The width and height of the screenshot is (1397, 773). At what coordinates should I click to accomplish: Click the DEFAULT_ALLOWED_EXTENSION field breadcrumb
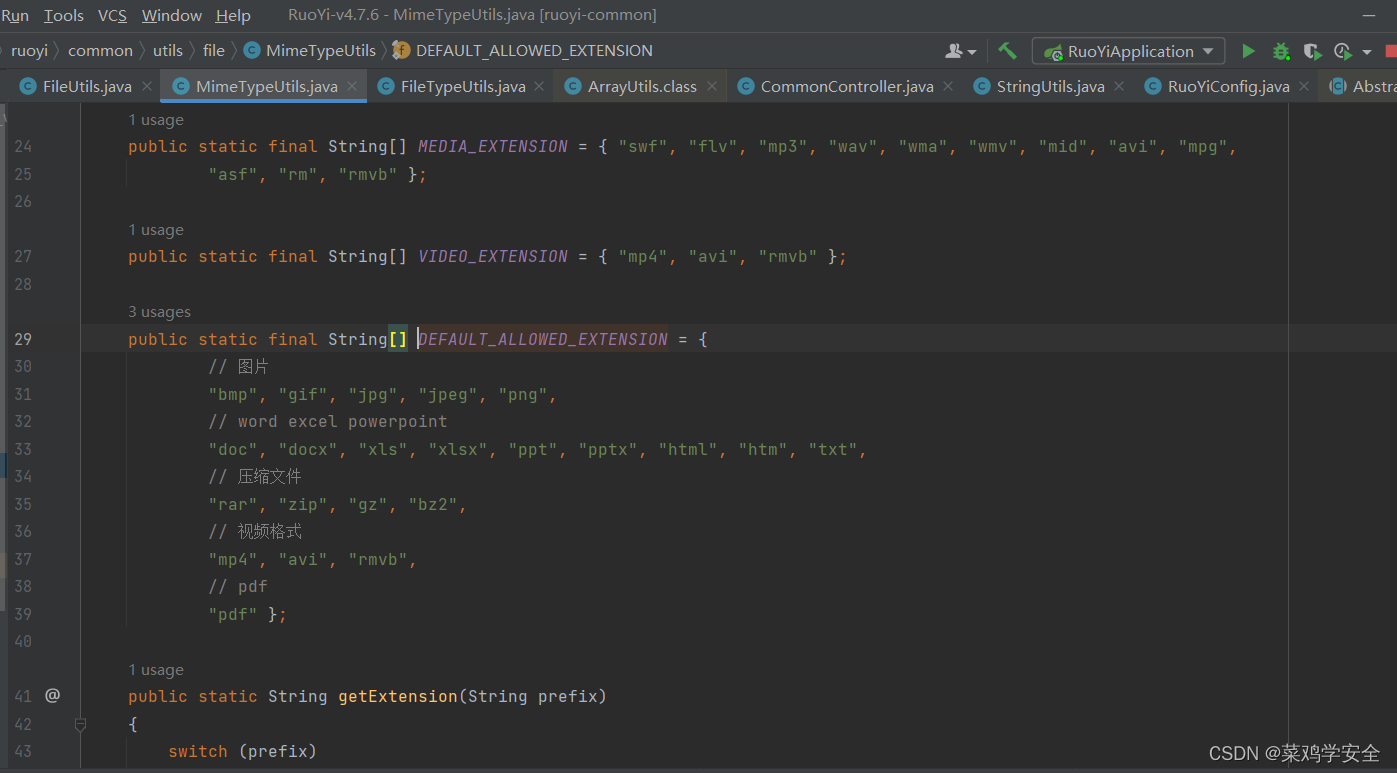tap(523, 50)
